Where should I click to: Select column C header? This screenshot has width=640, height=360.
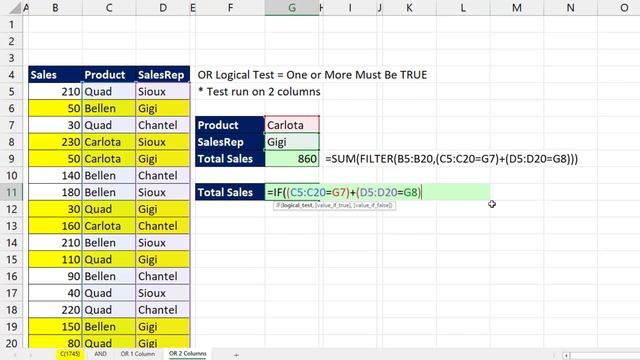[x=109, y=8]
